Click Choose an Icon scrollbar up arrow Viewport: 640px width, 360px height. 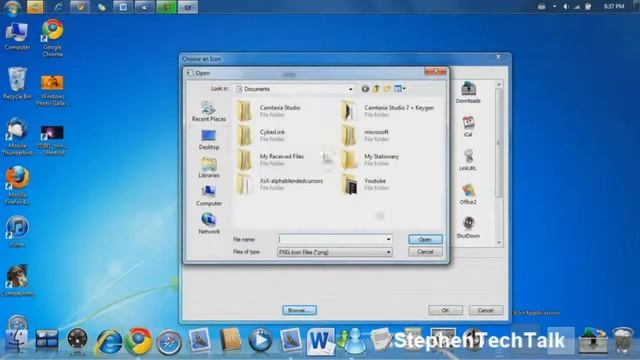click(499, 84)
